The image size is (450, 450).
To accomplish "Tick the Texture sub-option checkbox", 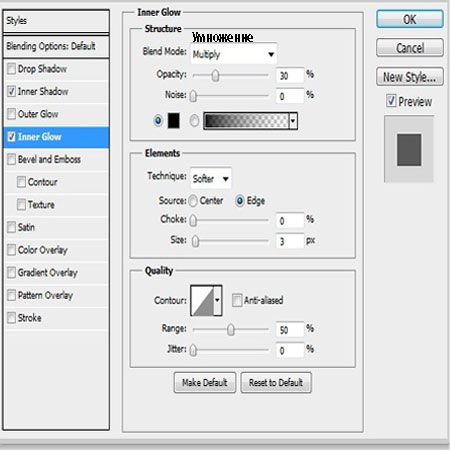I will pyautogui.click(x=21, y=205).
